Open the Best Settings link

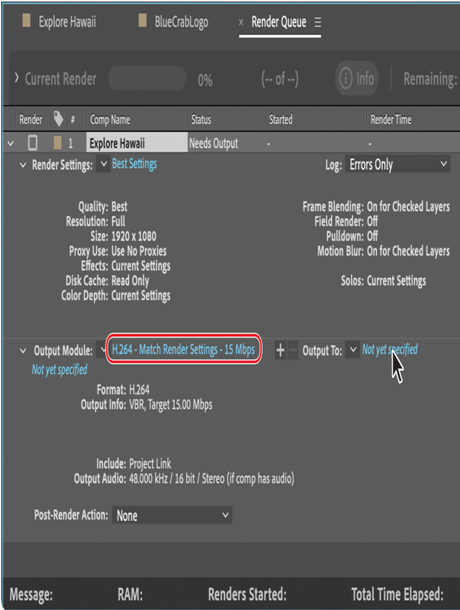134,164
